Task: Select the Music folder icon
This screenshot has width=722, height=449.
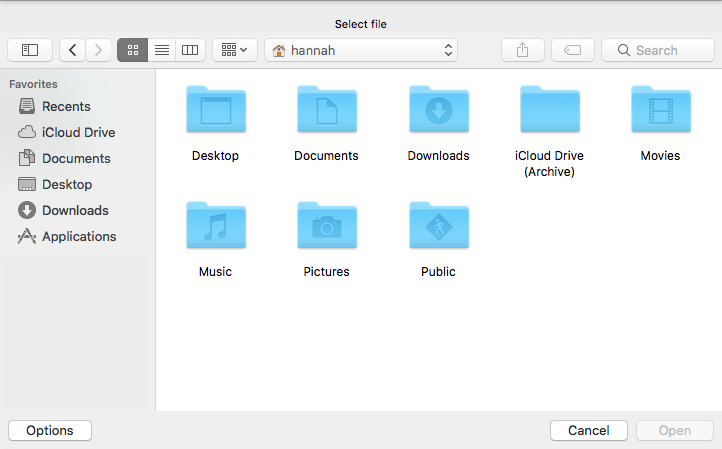Action: (x=215, y=226)
